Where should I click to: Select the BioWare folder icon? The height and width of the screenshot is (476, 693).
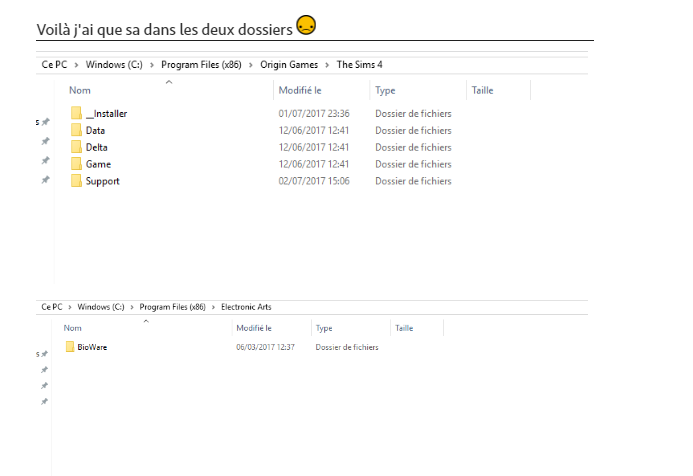70,347
